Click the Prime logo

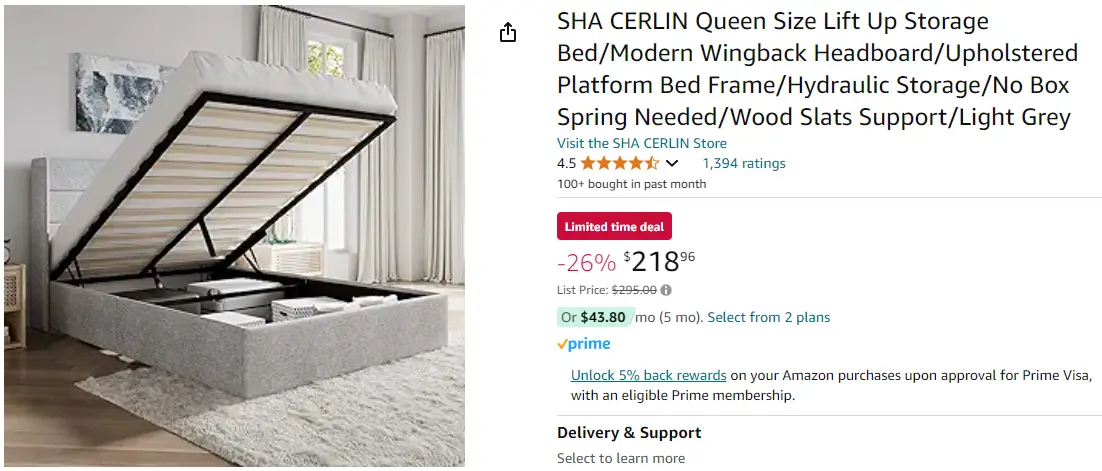coord(583,344)
